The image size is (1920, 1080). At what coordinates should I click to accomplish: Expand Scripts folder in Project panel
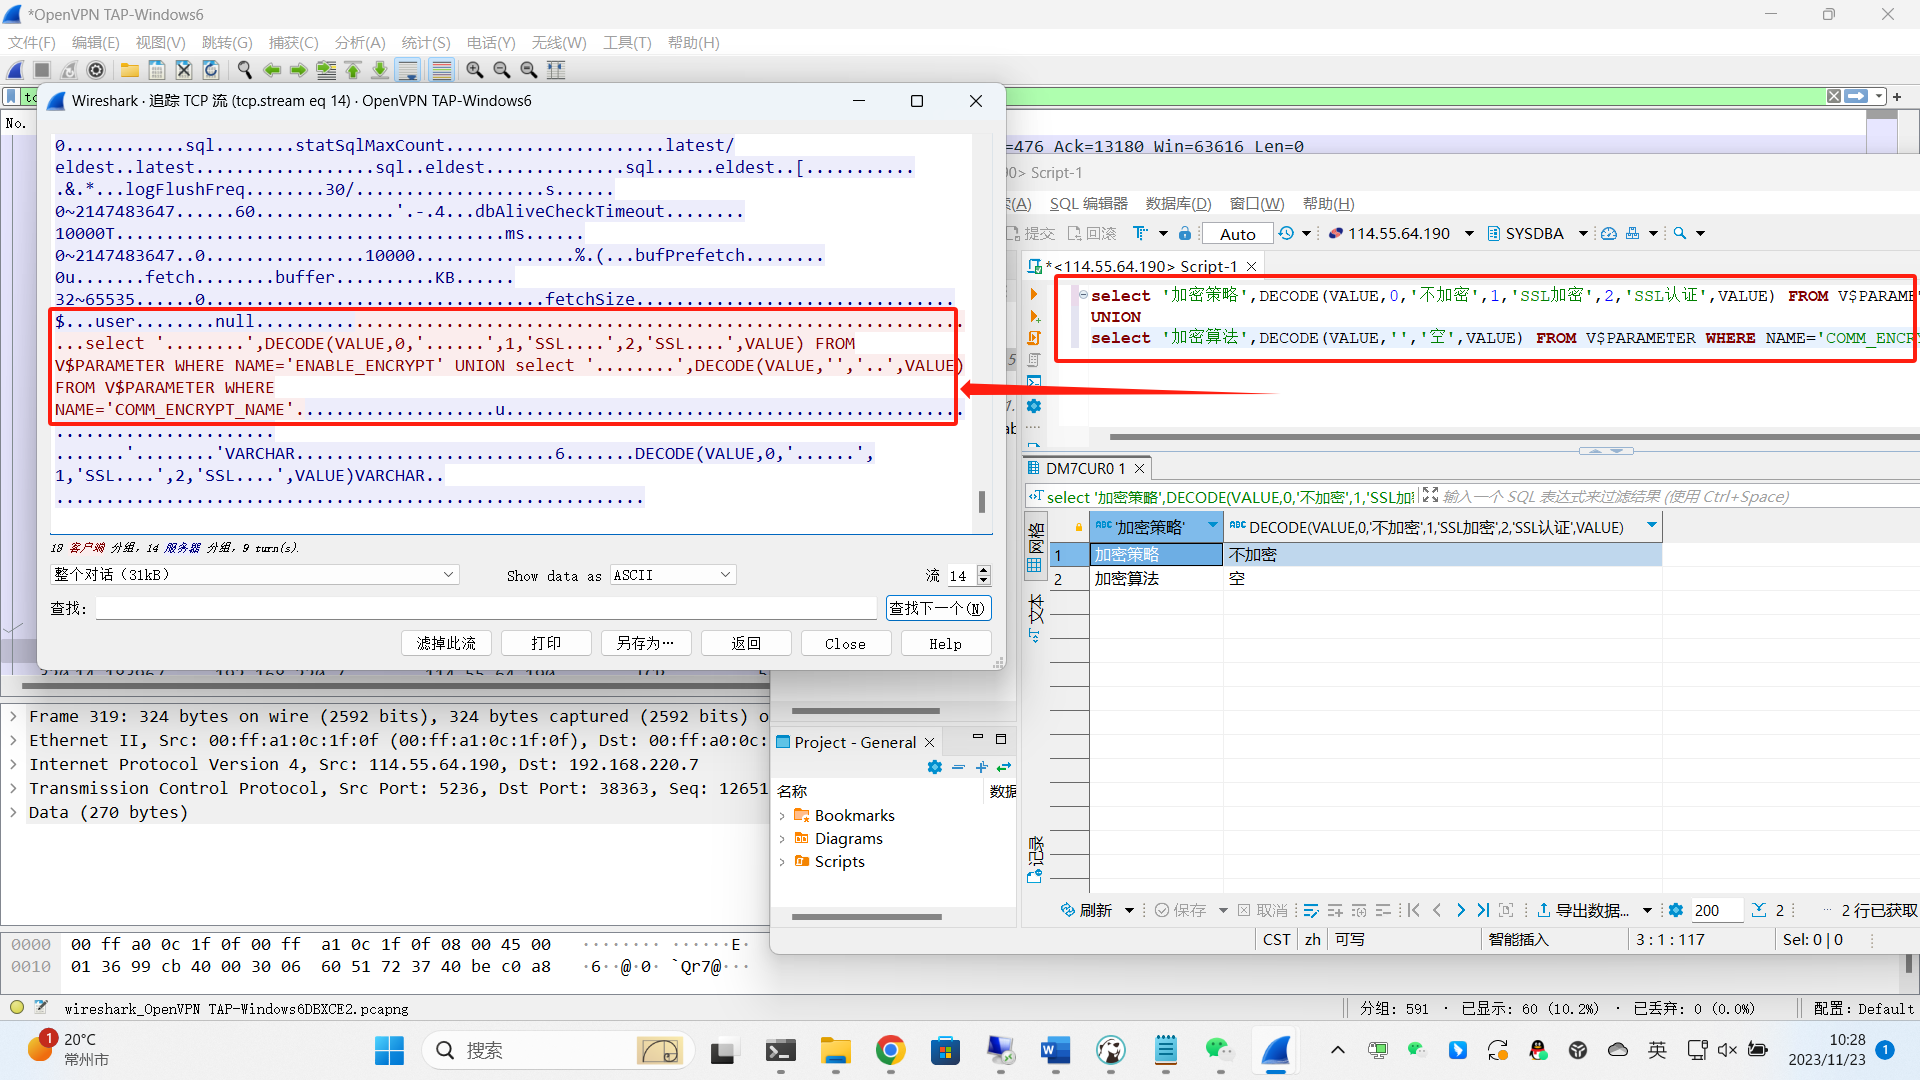[782, 862]
